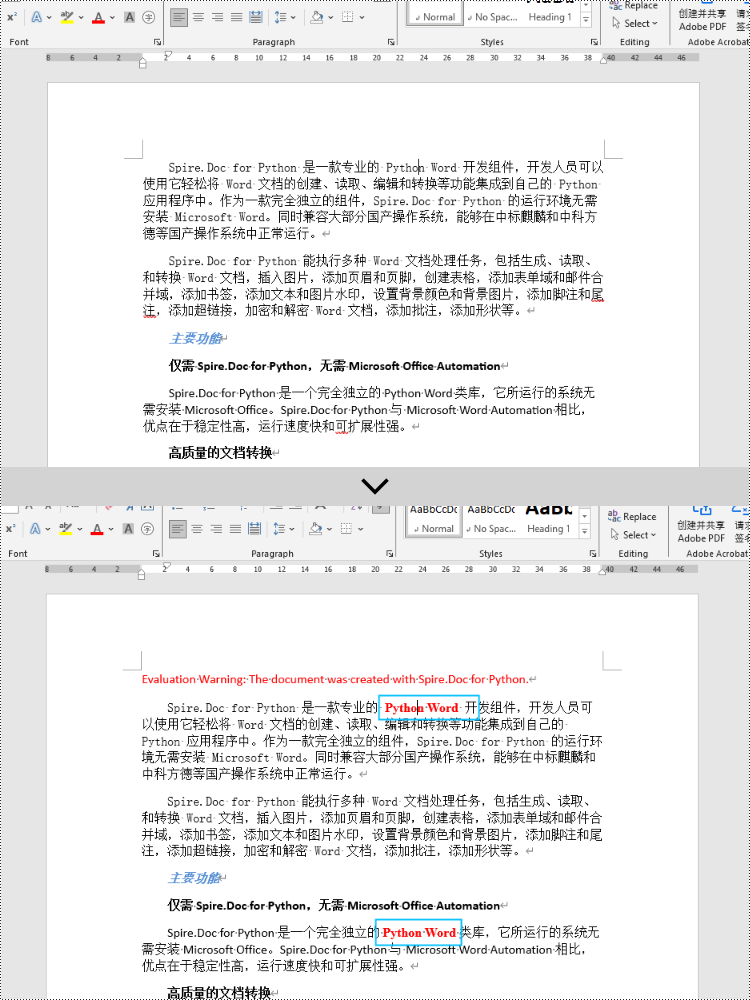Screen dimensions: 750x1000
Task: Align text left in lower window
Action: 178,529
